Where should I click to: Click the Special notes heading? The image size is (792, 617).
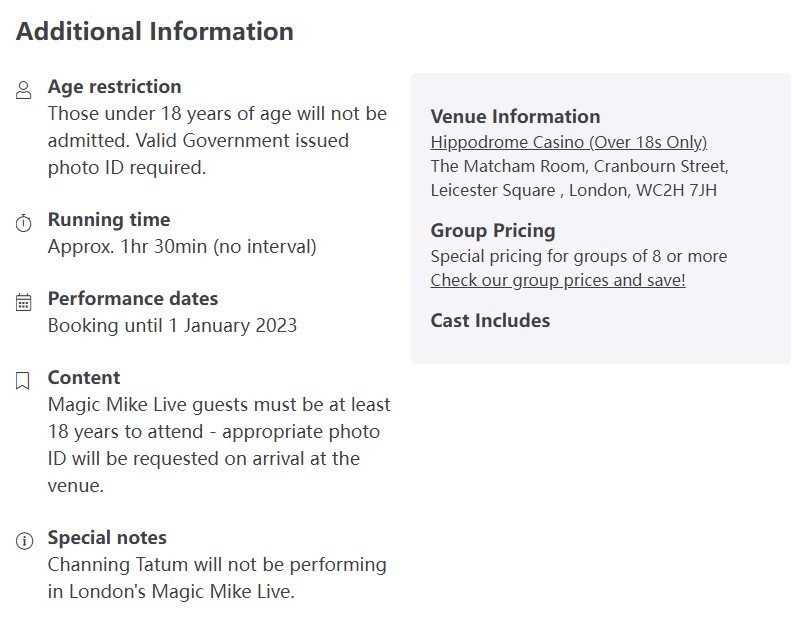tap(107, 538)
